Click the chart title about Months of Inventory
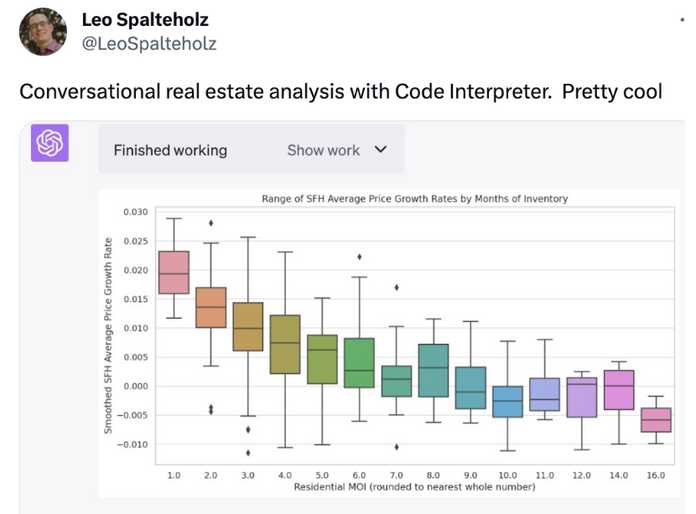The height and width of the screenshot is (514, 696). click(415, 198)
